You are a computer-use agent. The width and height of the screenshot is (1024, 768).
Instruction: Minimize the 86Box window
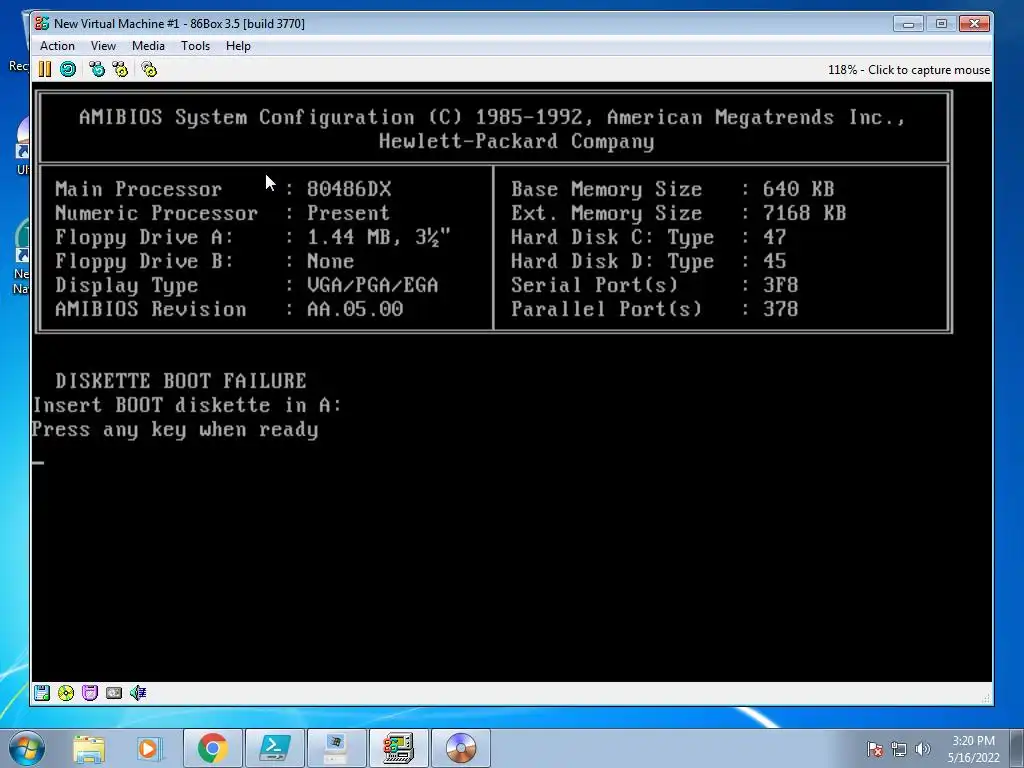[908, 24]
